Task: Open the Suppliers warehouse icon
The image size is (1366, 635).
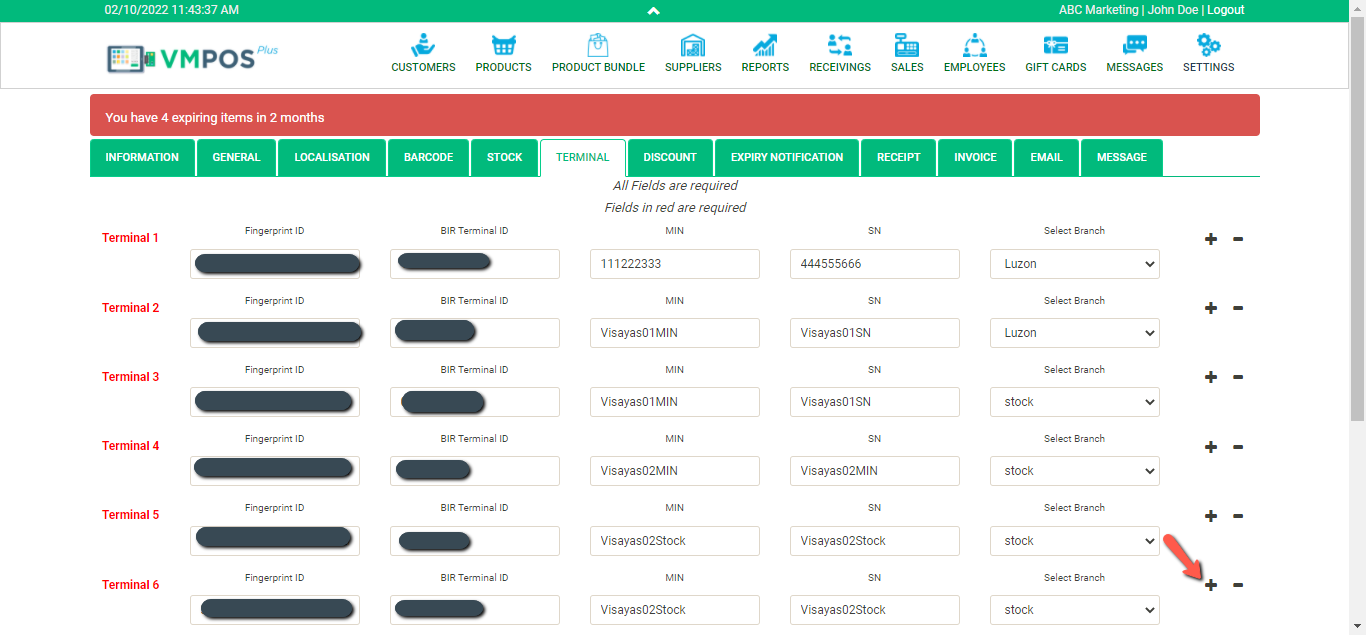Action: click(x=693, y=46)
